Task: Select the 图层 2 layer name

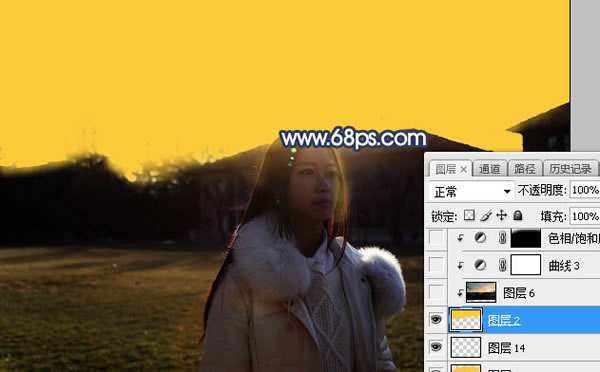Action: click(504, 320)
